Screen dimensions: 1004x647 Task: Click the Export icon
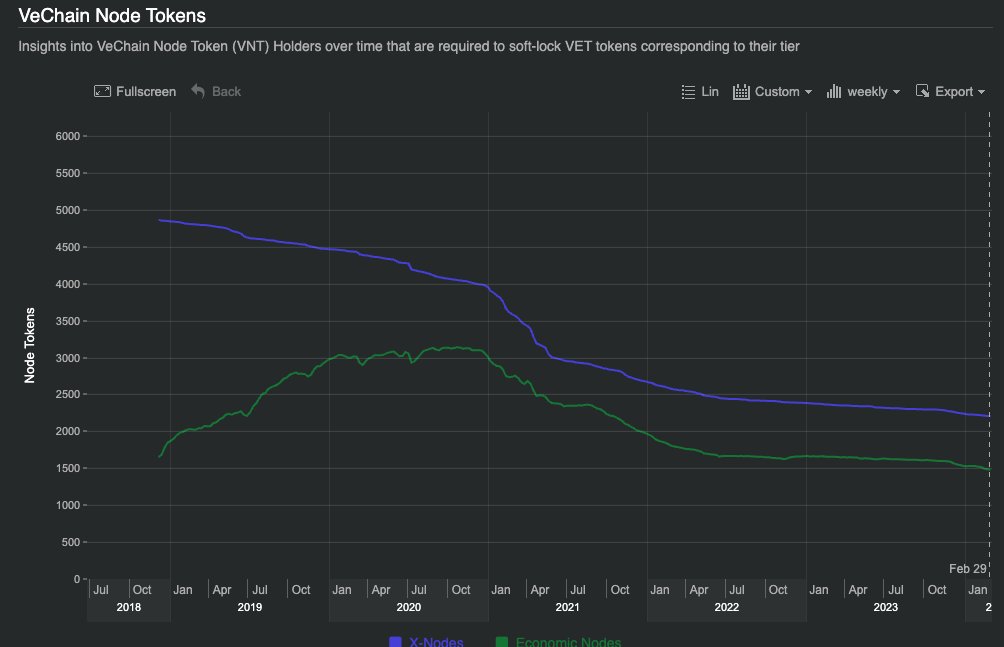coord(922,91)
